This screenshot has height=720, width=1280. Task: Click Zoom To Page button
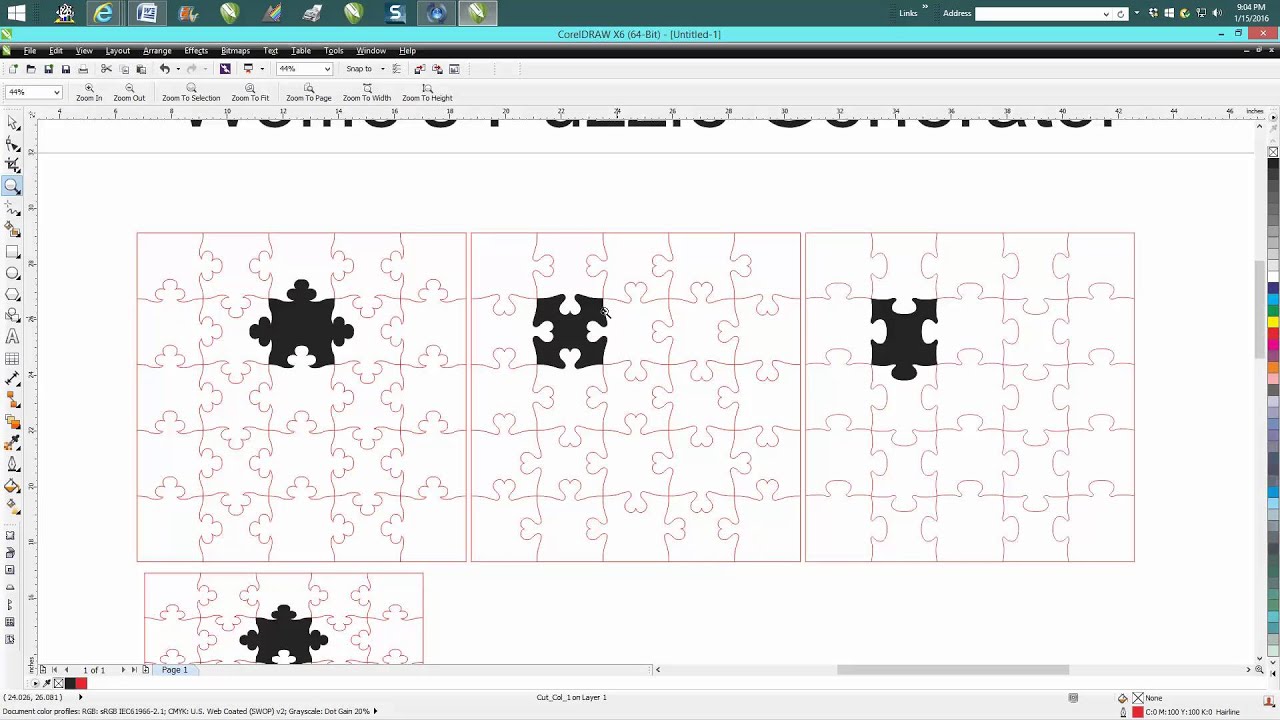pyautogui.click(x=308, y=93)
